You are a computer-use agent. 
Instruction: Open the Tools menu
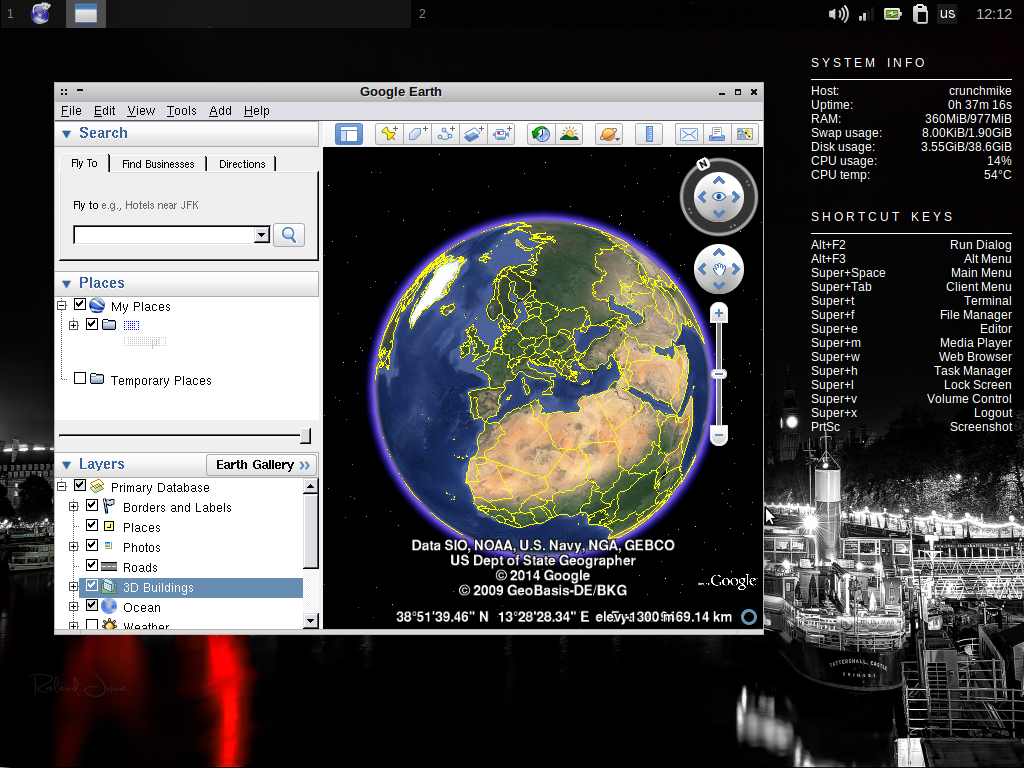[182, 111]
